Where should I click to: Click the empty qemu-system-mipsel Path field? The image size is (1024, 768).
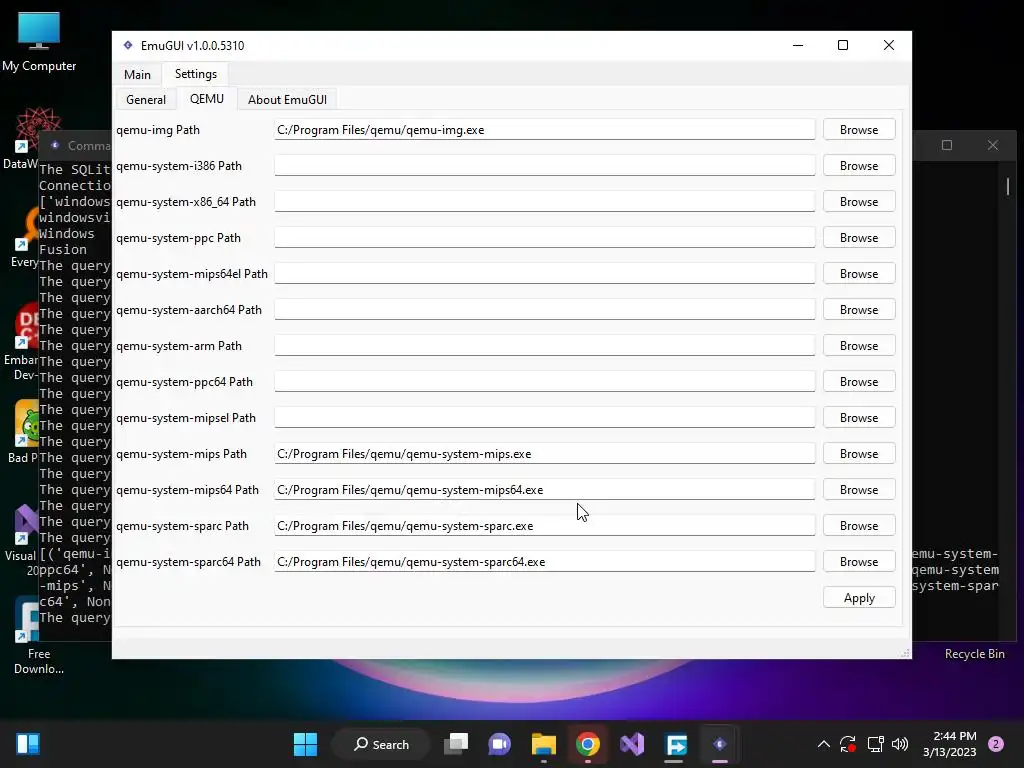[x=545, y=417]
